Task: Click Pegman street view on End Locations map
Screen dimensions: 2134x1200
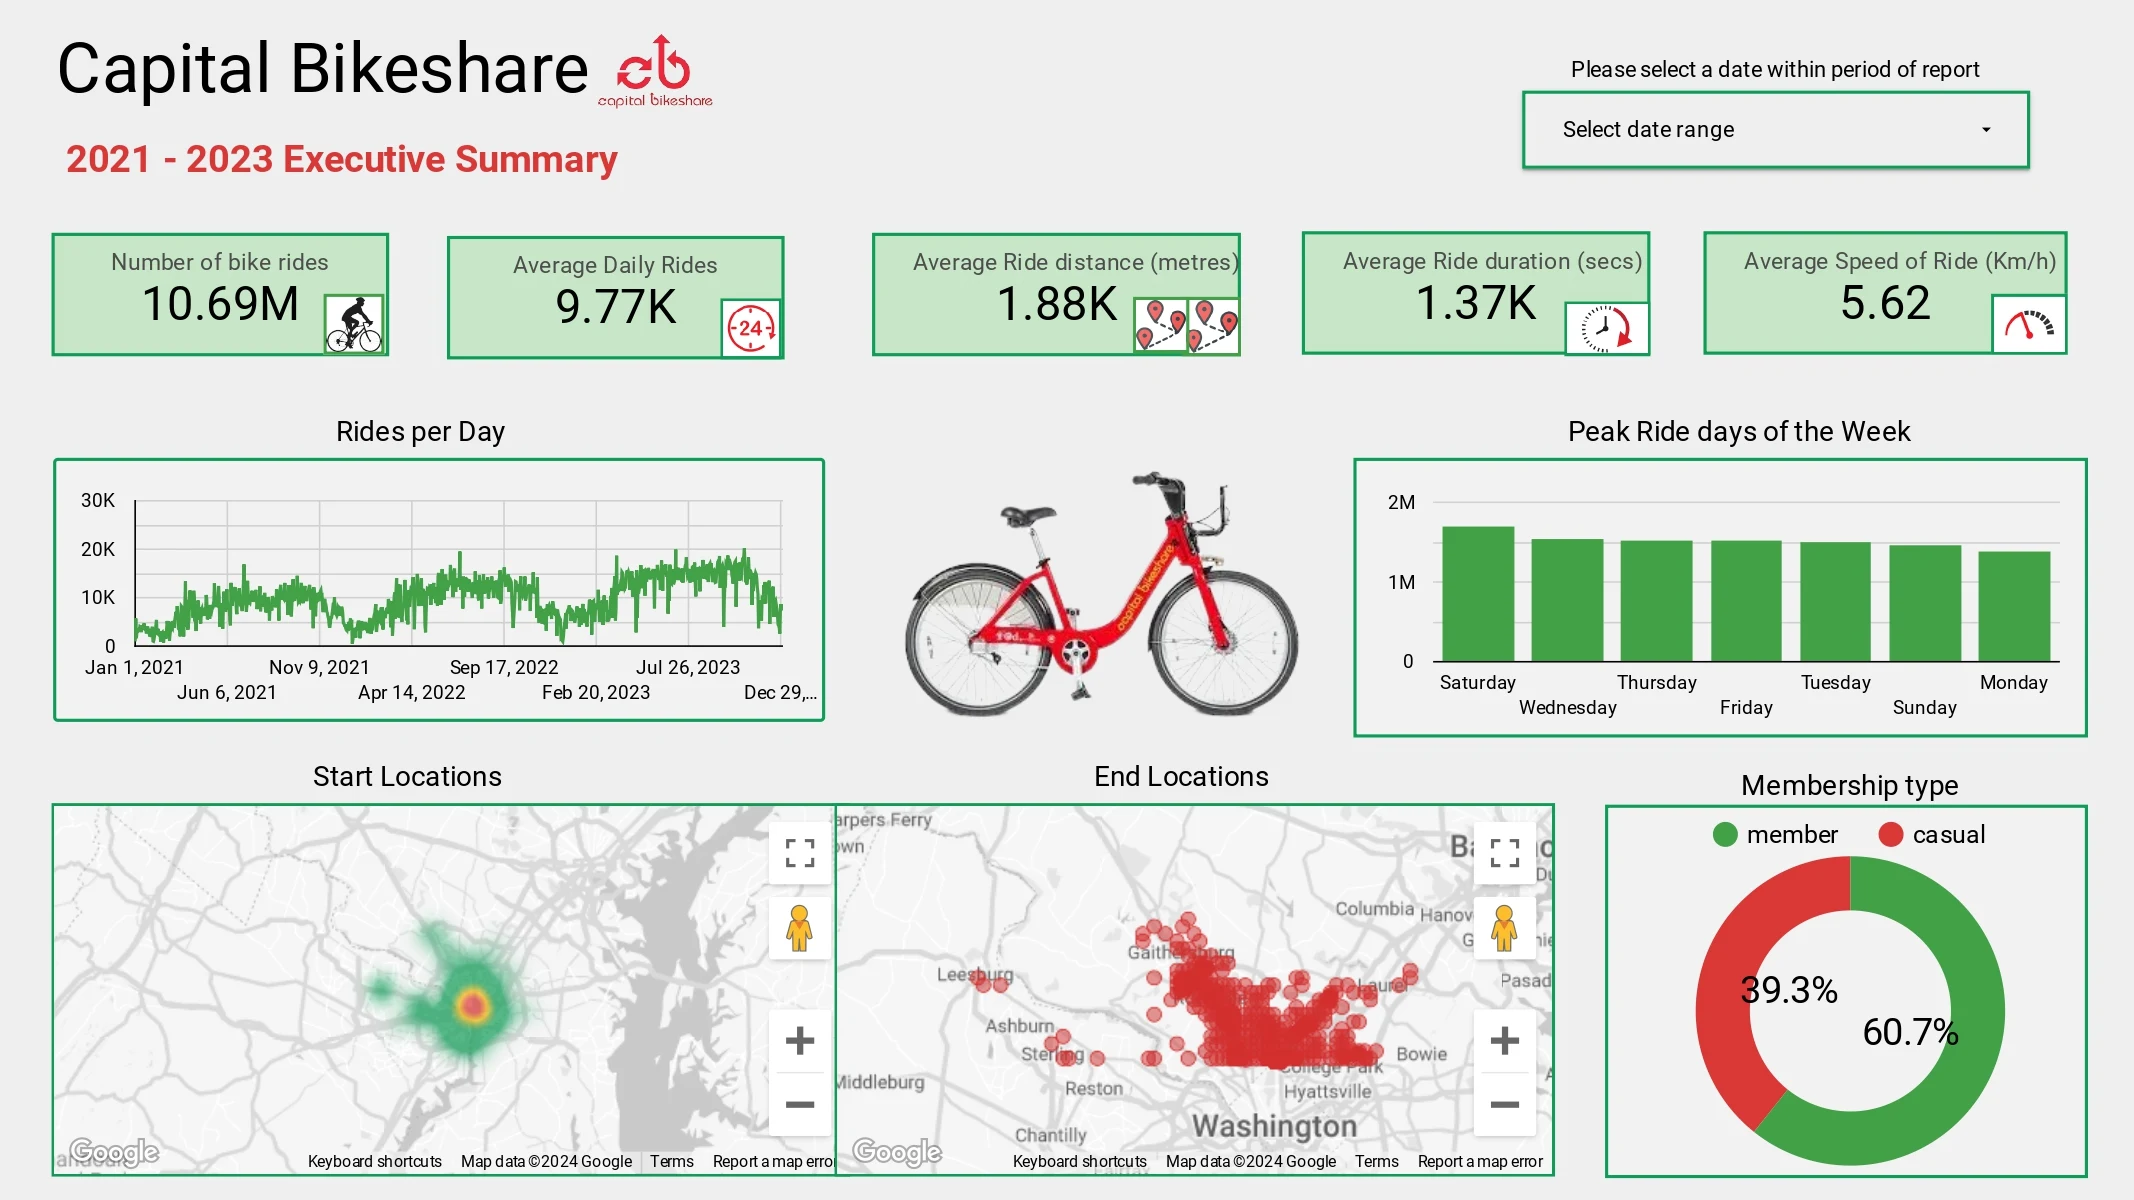Action: click(1504, 928)
